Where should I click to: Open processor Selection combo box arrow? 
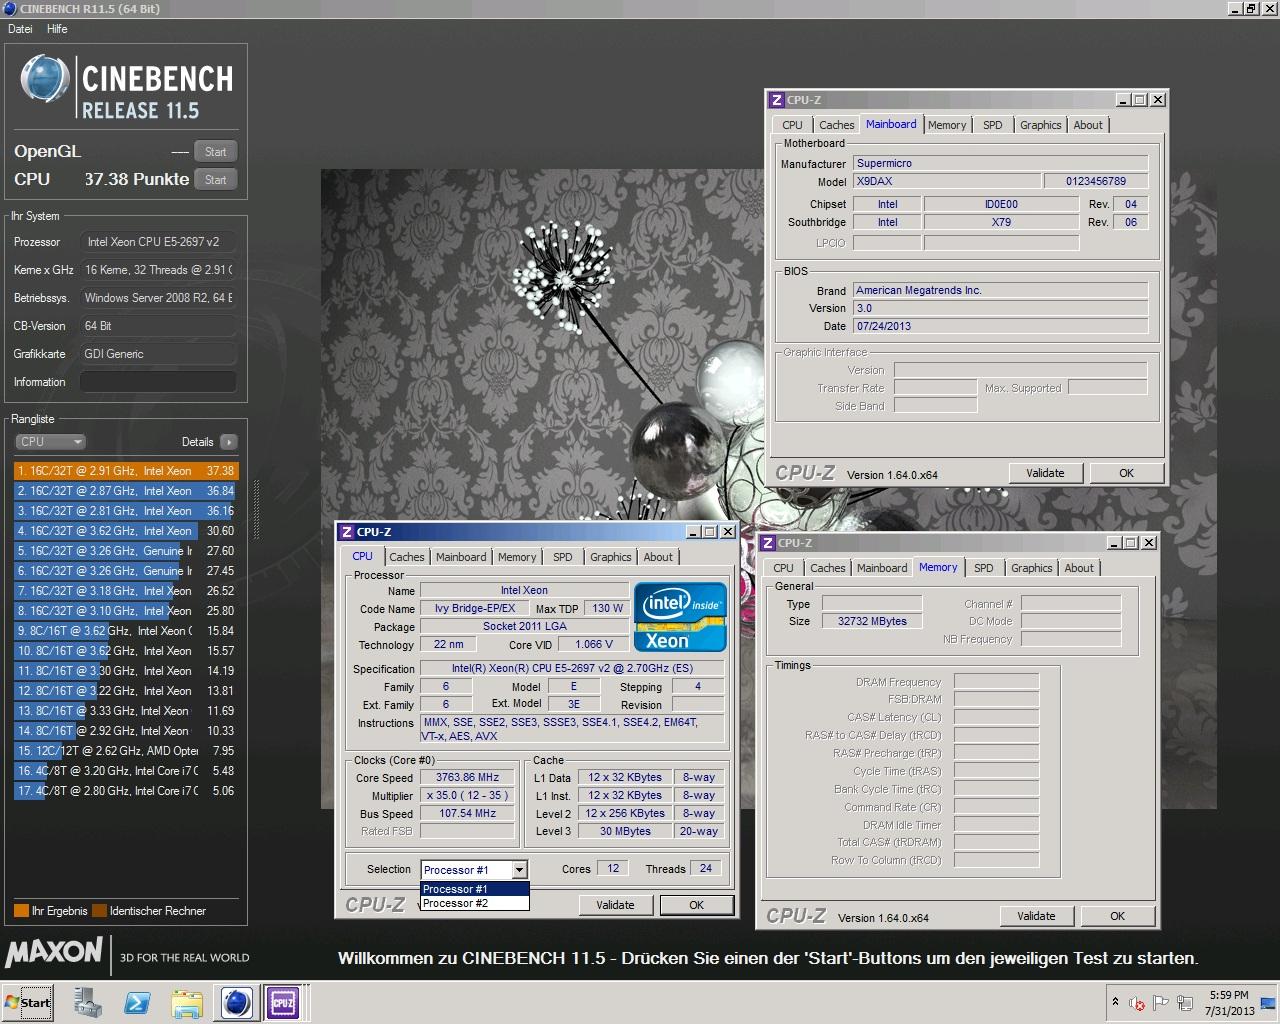[x=519, y=870]
